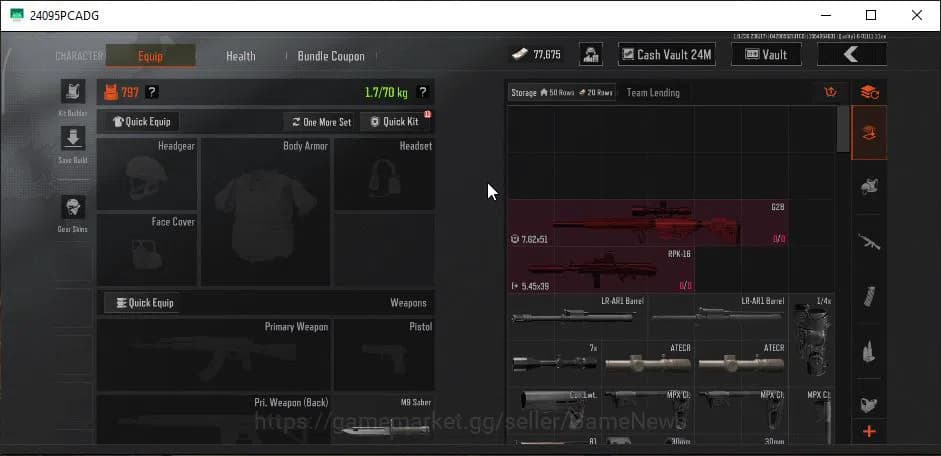Select the second LR-AR1 Barrel item
The image size is (941, 456).
[718, 316]
